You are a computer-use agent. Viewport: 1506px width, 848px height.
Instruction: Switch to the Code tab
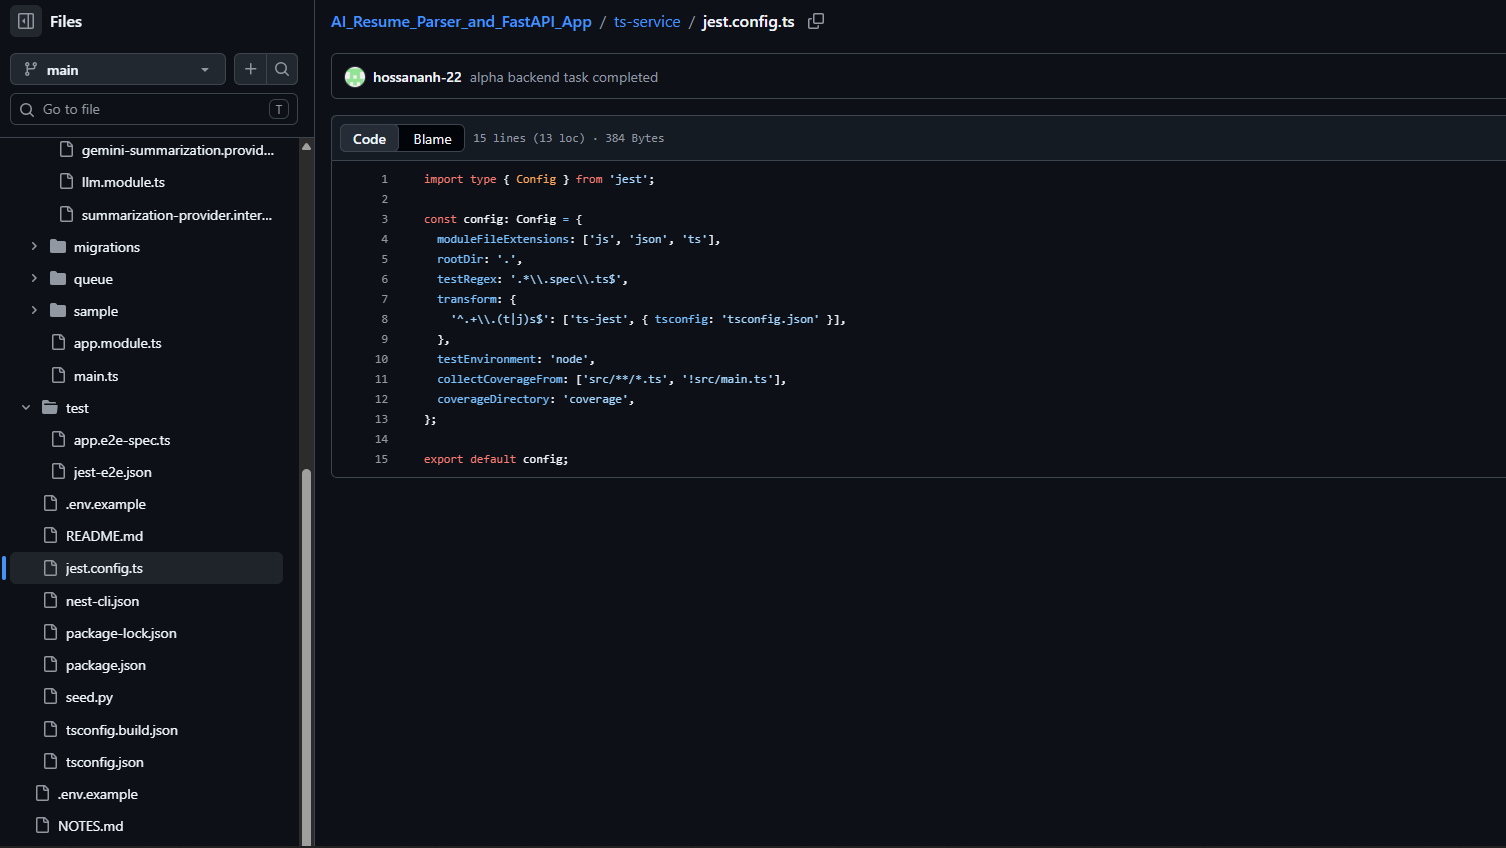(x=369, y=139)
